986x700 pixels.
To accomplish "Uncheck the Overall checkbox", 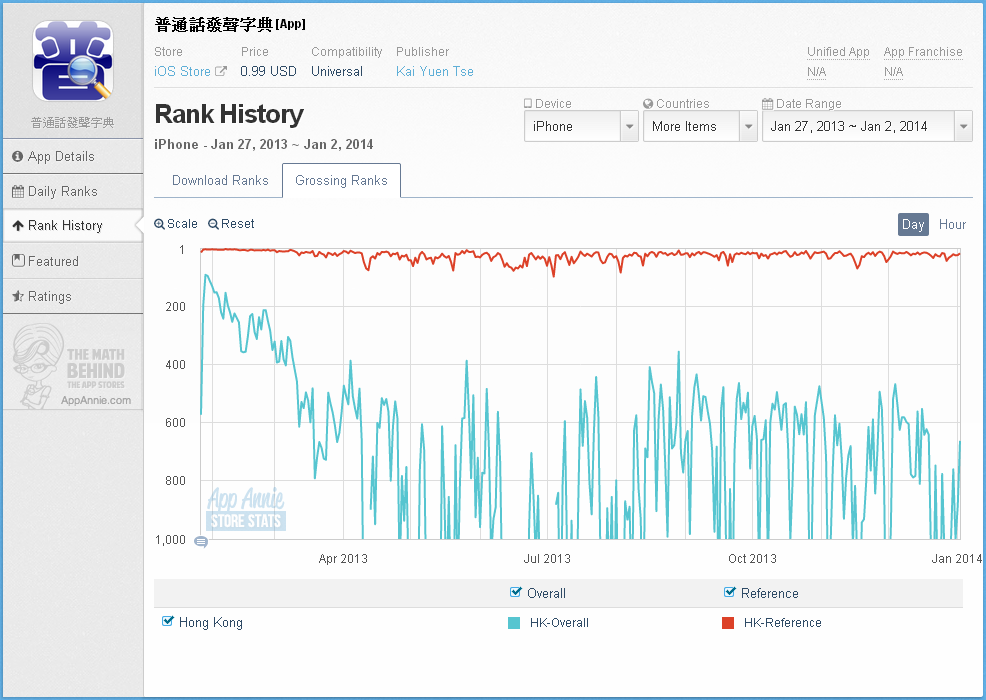I will tap(516, 592).
